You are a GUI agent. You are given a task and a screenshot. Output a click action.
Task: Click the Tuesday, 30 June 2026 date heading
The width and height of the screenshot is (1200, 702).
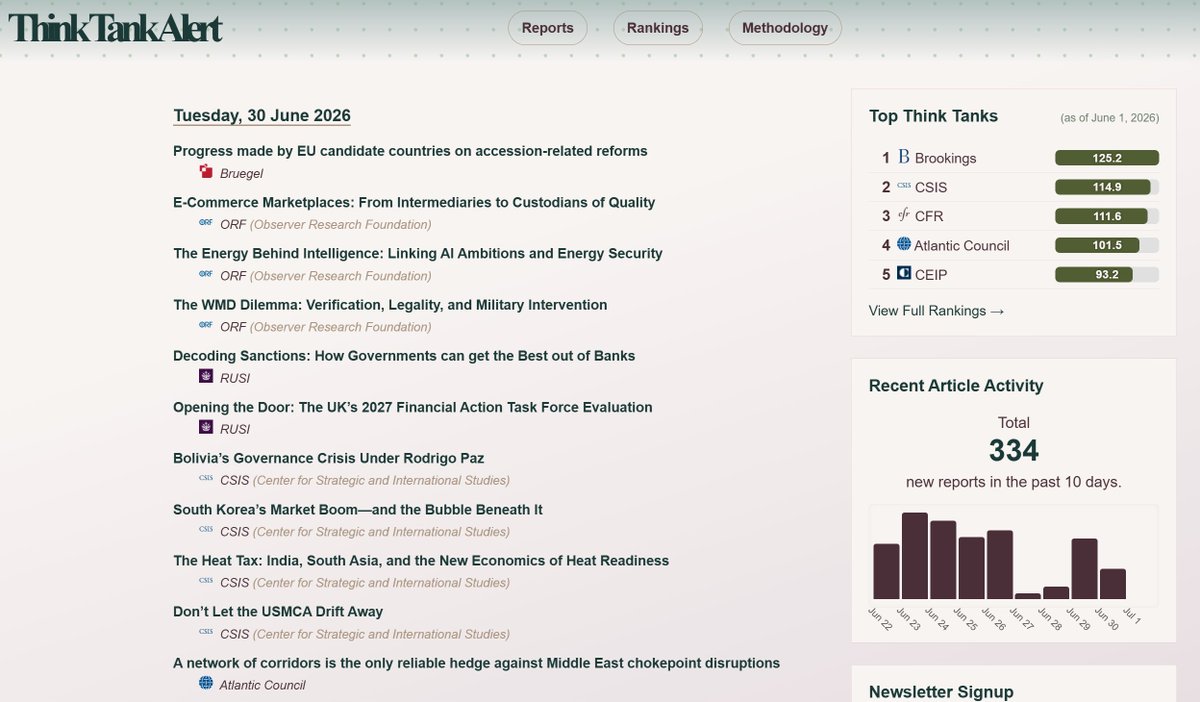262,116
